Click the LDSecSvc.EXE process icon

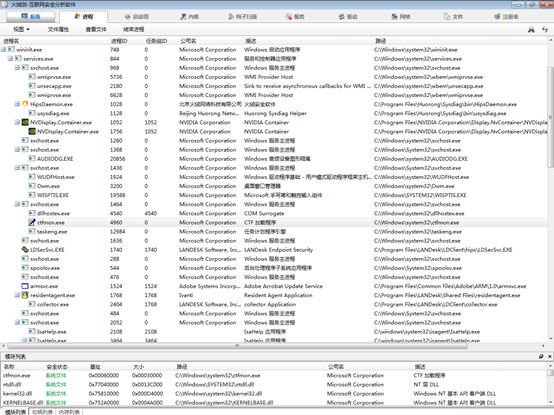[x=25, y=250]
